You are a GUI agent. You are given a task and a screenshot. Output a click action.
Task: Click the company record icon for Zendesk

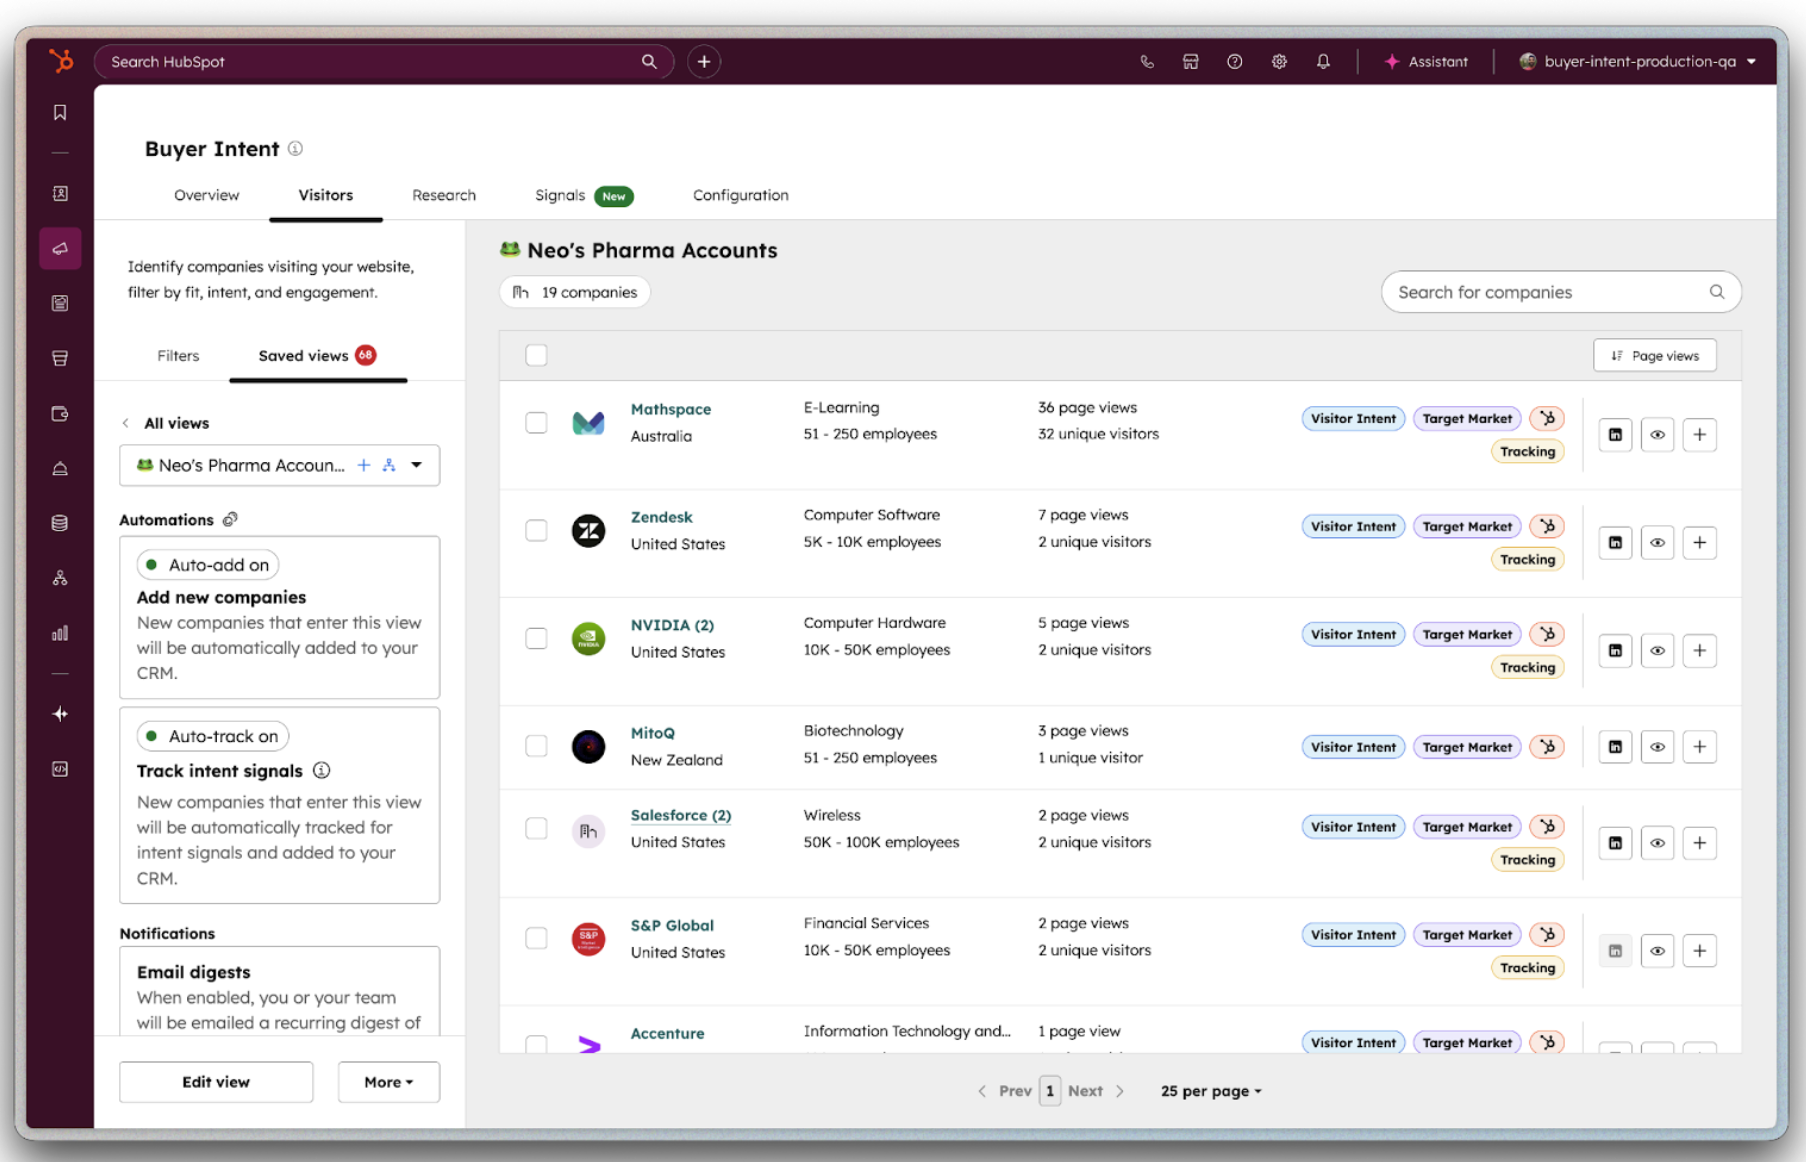click(1615, 543)
